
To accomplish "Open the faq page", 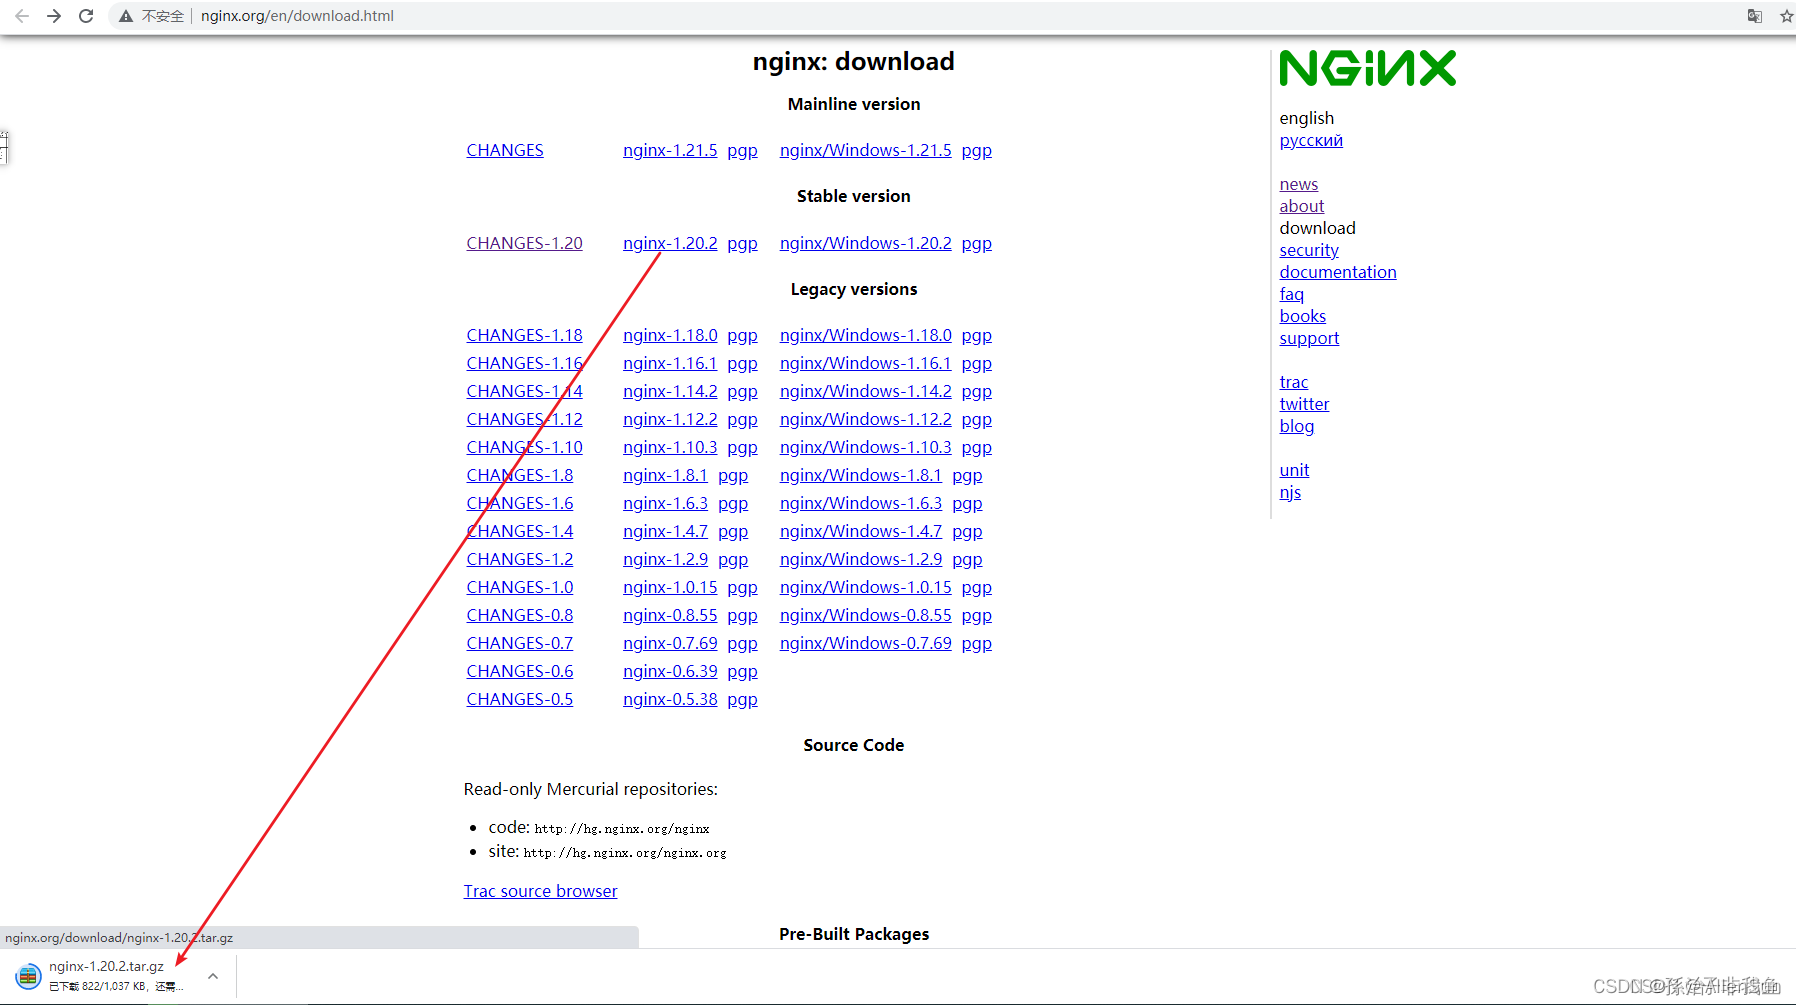I will tap(1291, 294).
